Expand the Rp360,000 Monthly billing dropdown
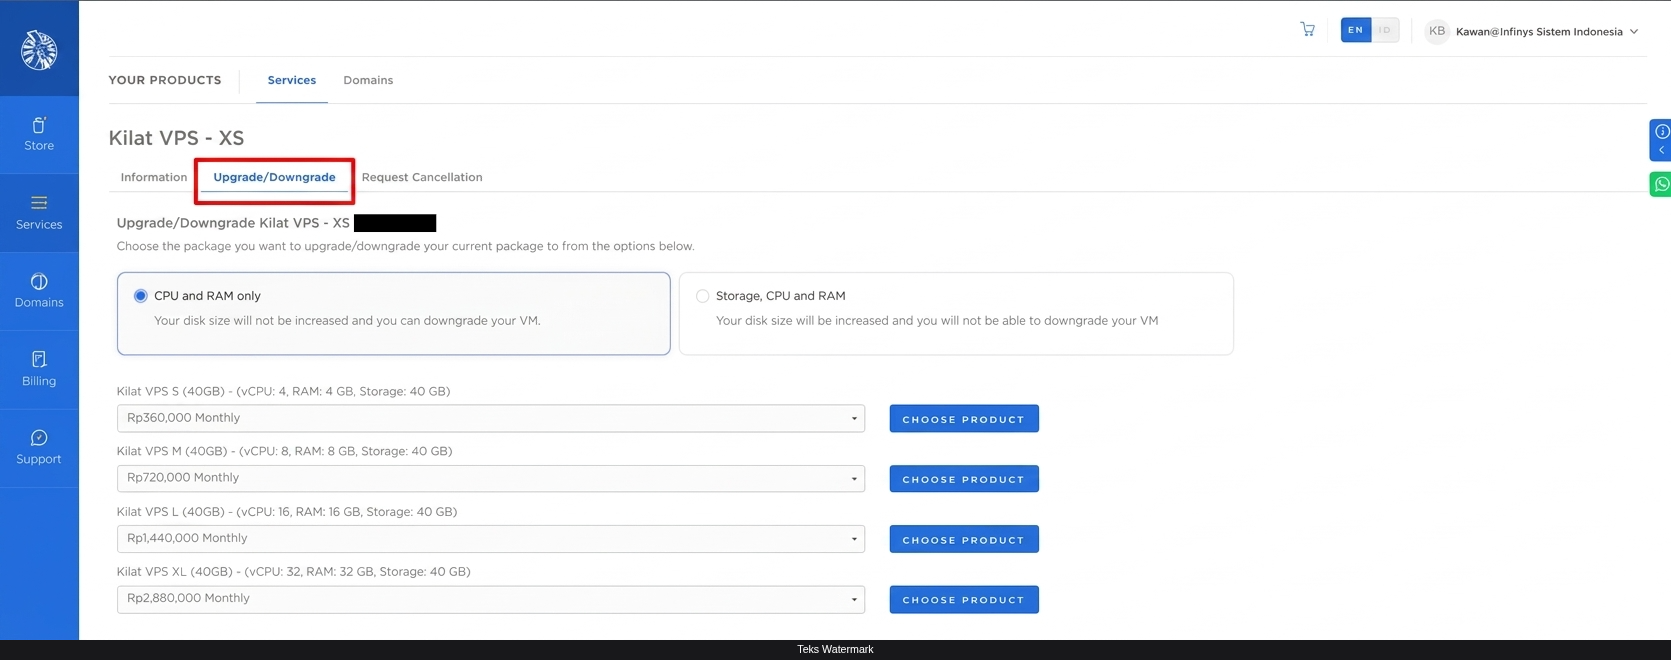Screen dimensions: 1671x660 [490, 418]
